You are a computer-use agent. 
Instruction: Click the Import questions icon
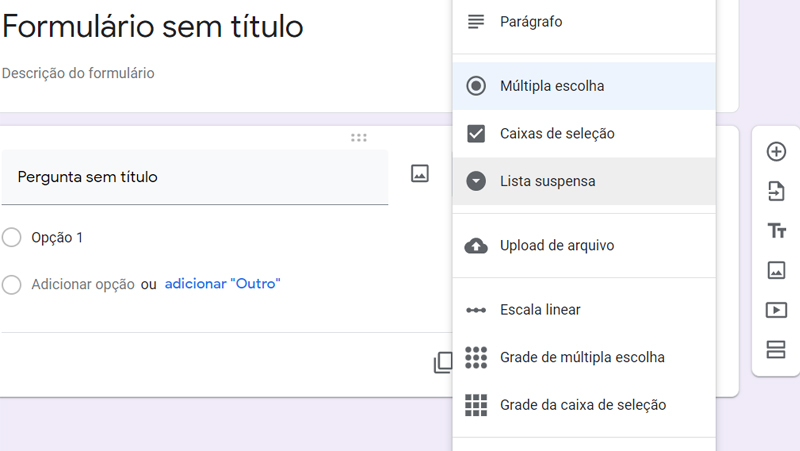(x=776, y=191)
